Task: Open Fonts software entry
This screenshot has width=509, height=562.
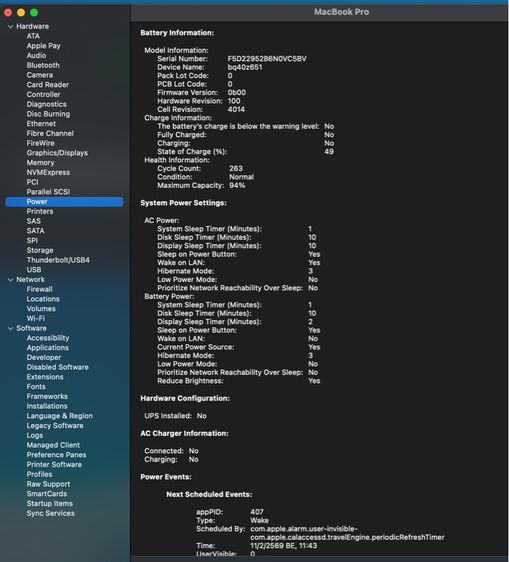Action: tap(36, 387)
